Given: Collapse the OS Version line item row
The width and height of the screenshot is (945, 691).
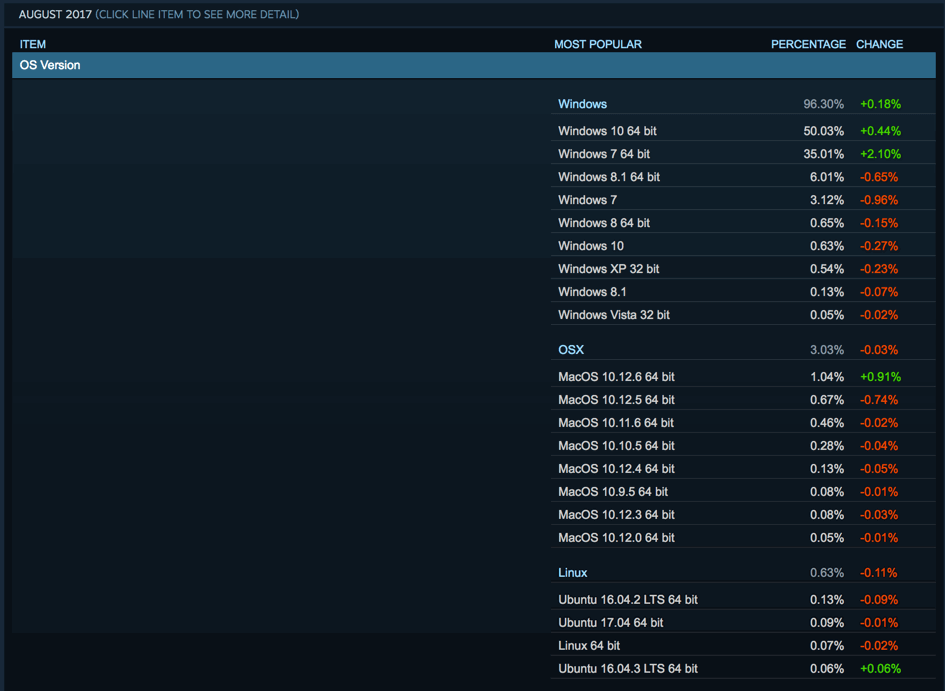Looking at the screenshot, I should [474, 65].
